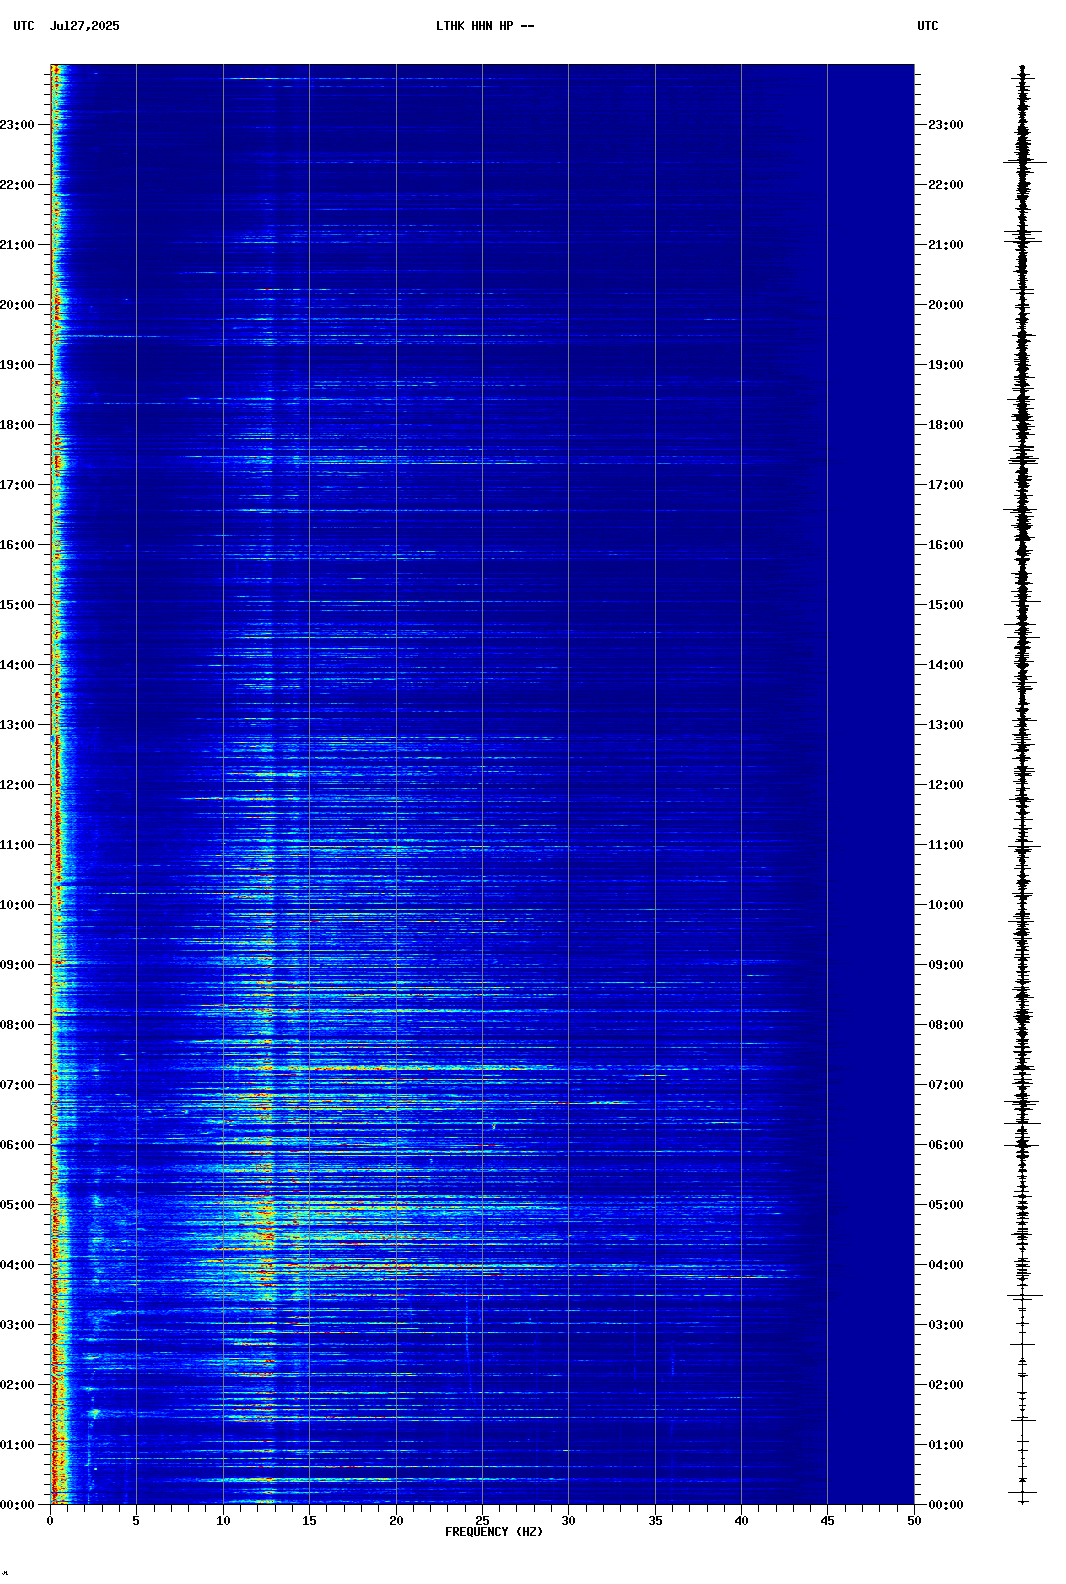Click the left-axis 23:00 time label
This screenshot has height=1584, width=1066.
pos(17,125)
